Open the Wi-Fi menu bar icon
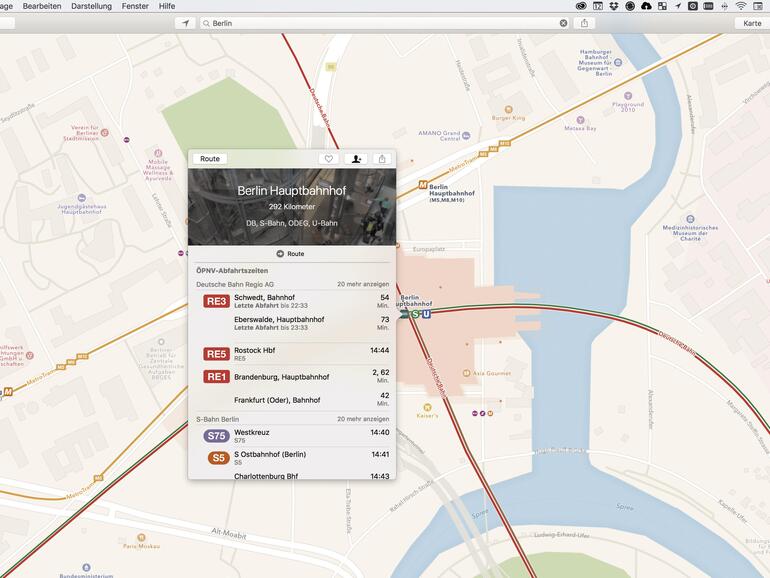 pyautogui.click(x=741, y=6)
